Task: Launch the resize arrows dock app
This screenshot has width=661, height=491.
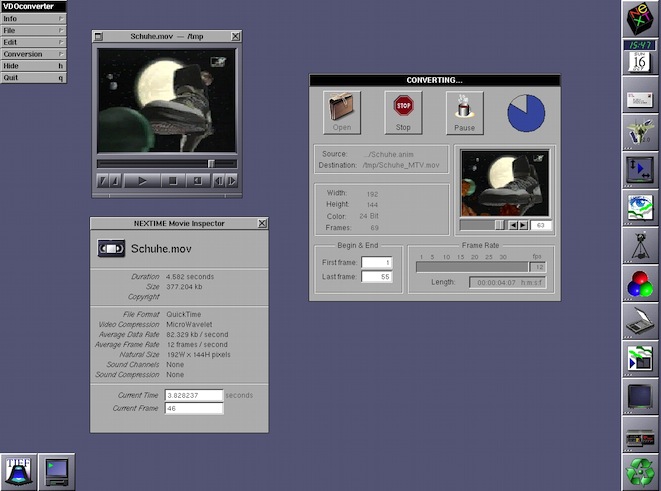Action: (640, 169)
